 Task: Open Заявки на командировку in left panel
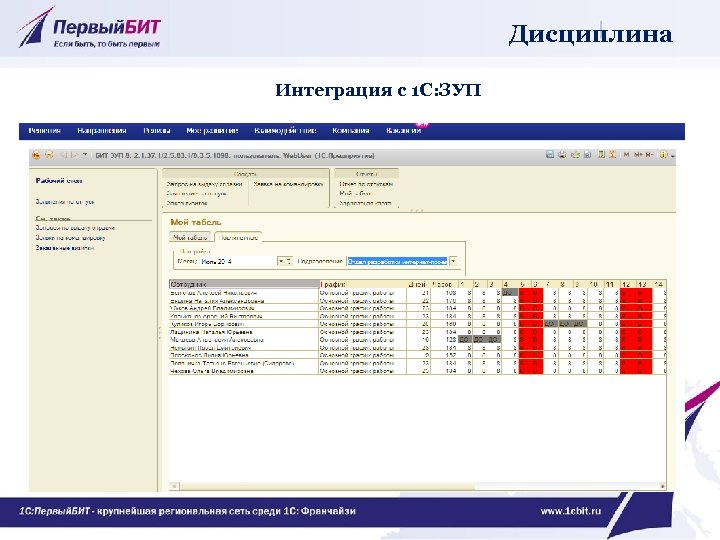70,238
